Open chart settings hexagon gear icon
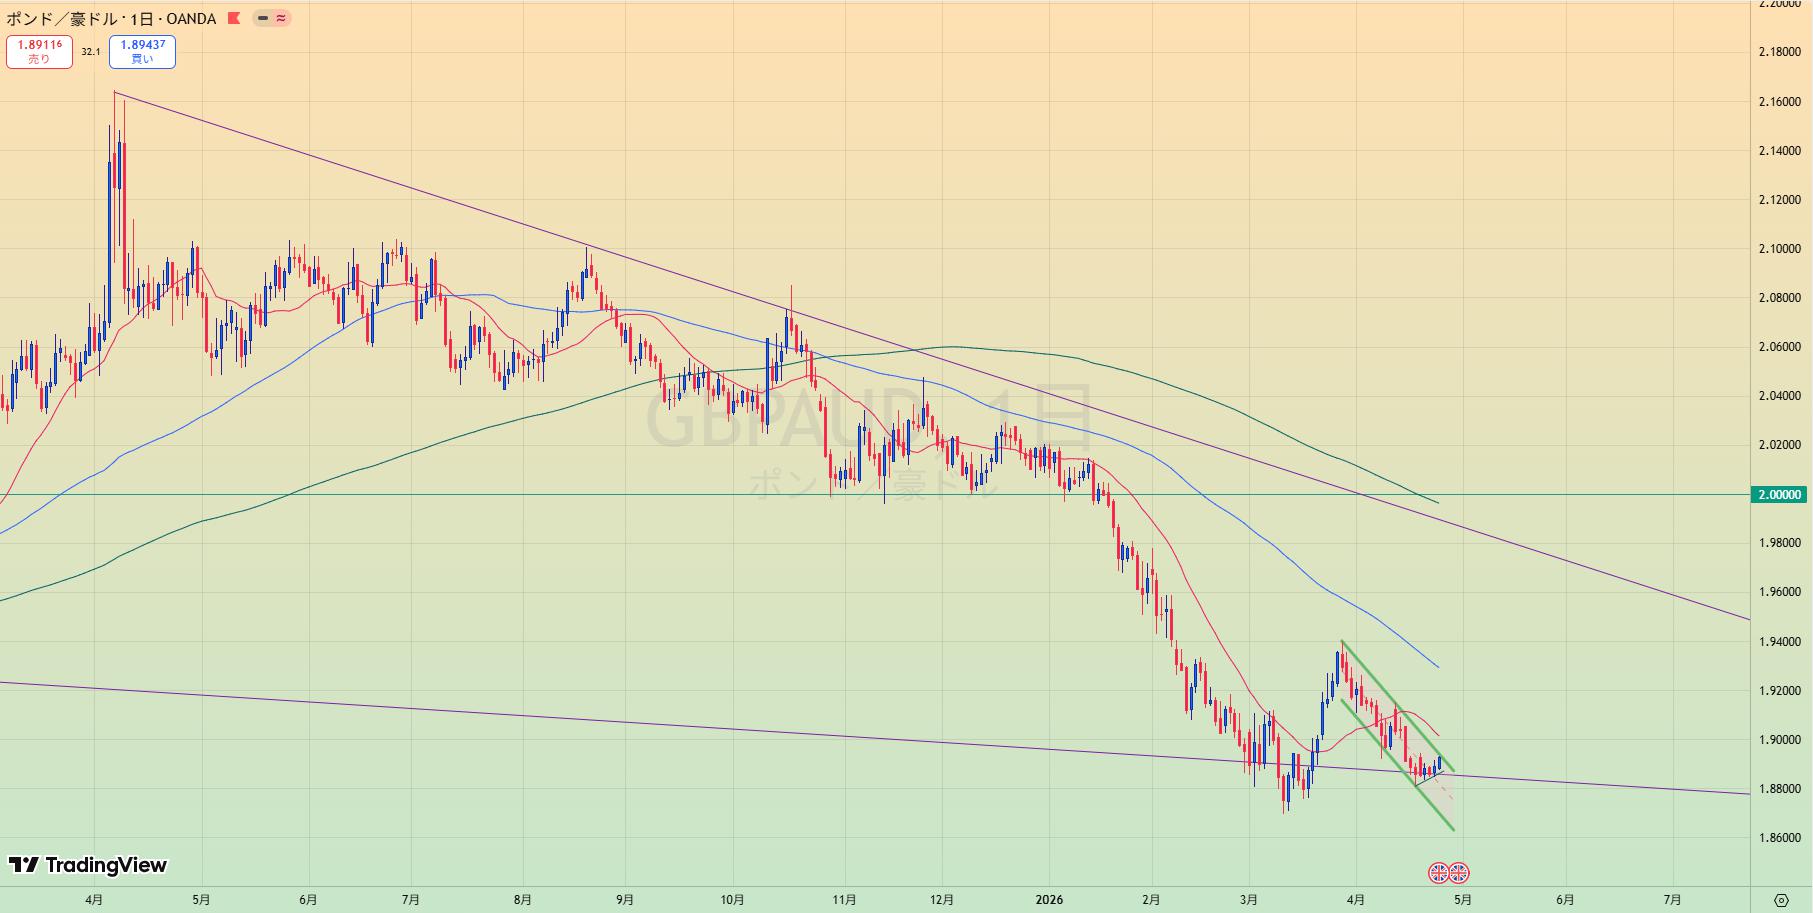Screen dimensions: 1813x913 click(x=1781, y=900)
